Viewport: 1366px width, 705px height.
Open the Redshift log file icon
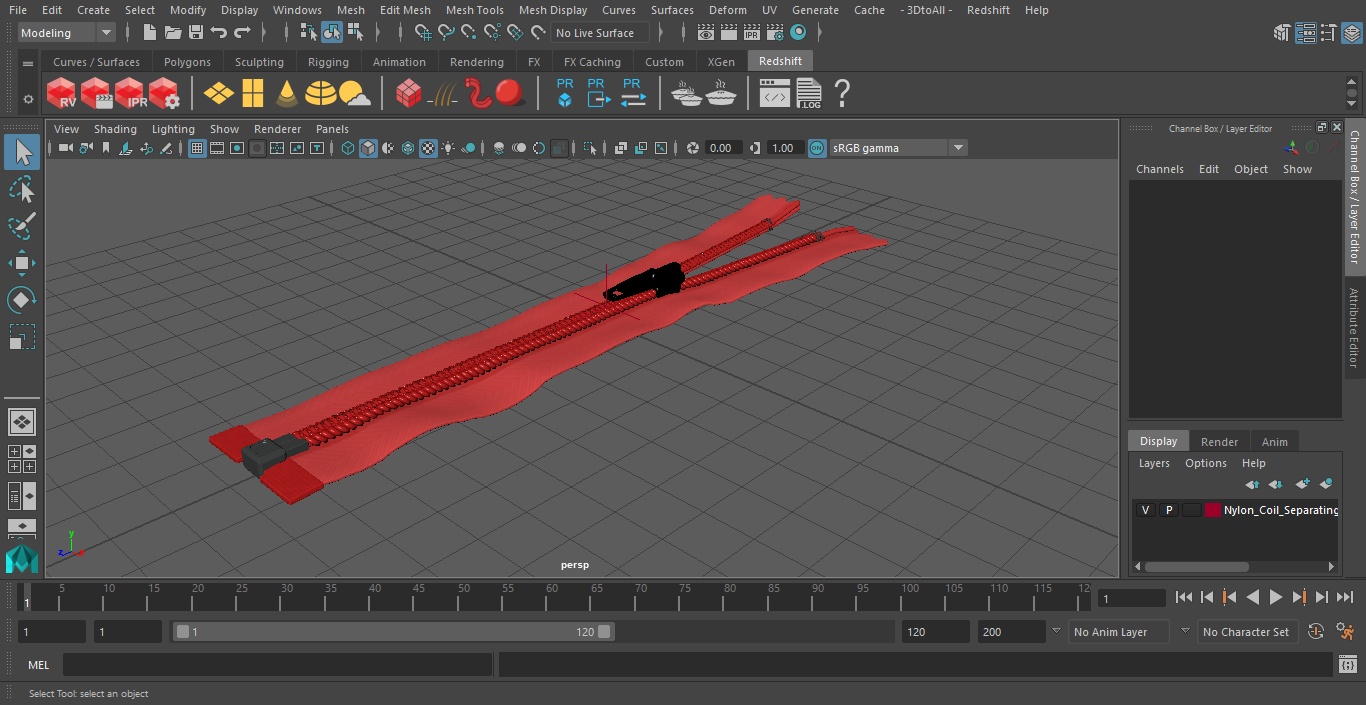click(x=808, y=93)
